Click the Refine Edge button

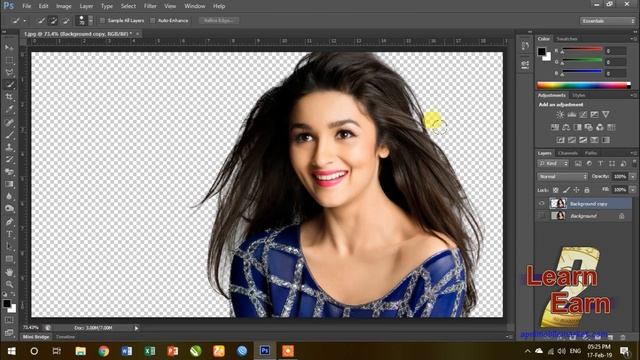[219, 20]
